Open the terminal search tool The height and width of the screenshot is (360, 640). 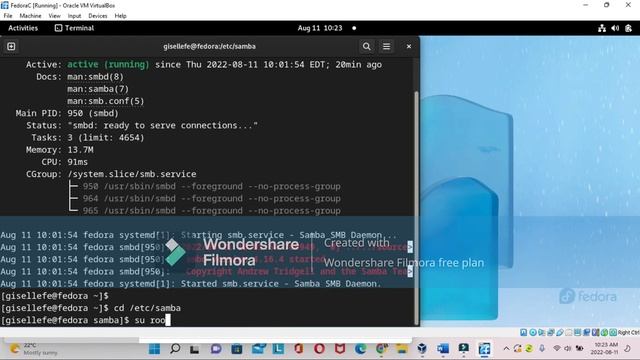[x=367, y=47]
